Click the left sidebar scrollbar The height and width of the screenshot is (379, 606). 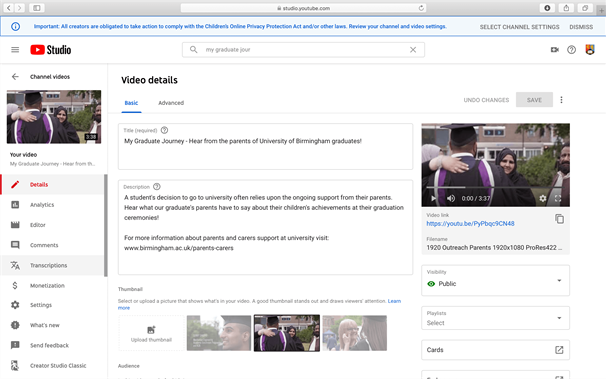point(106,225)
